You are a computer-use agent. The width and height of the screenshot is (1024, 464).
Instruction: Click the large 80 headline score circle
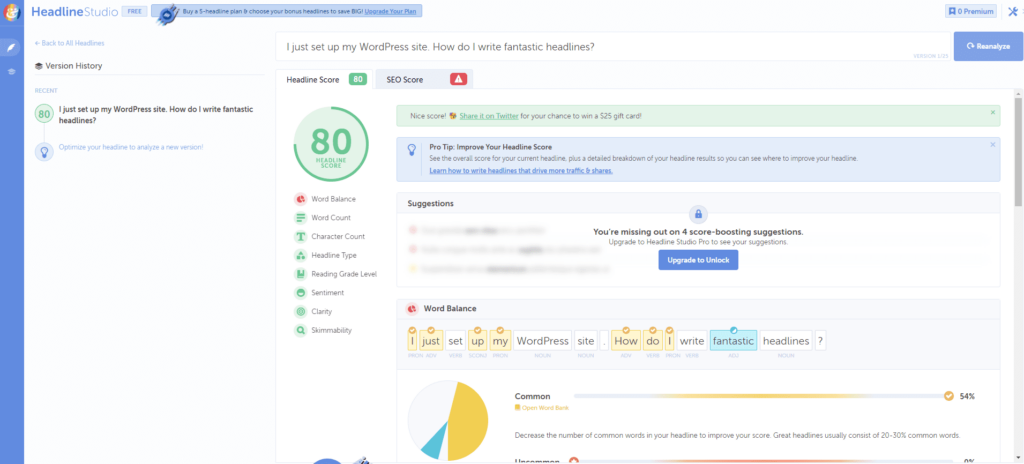331,144
